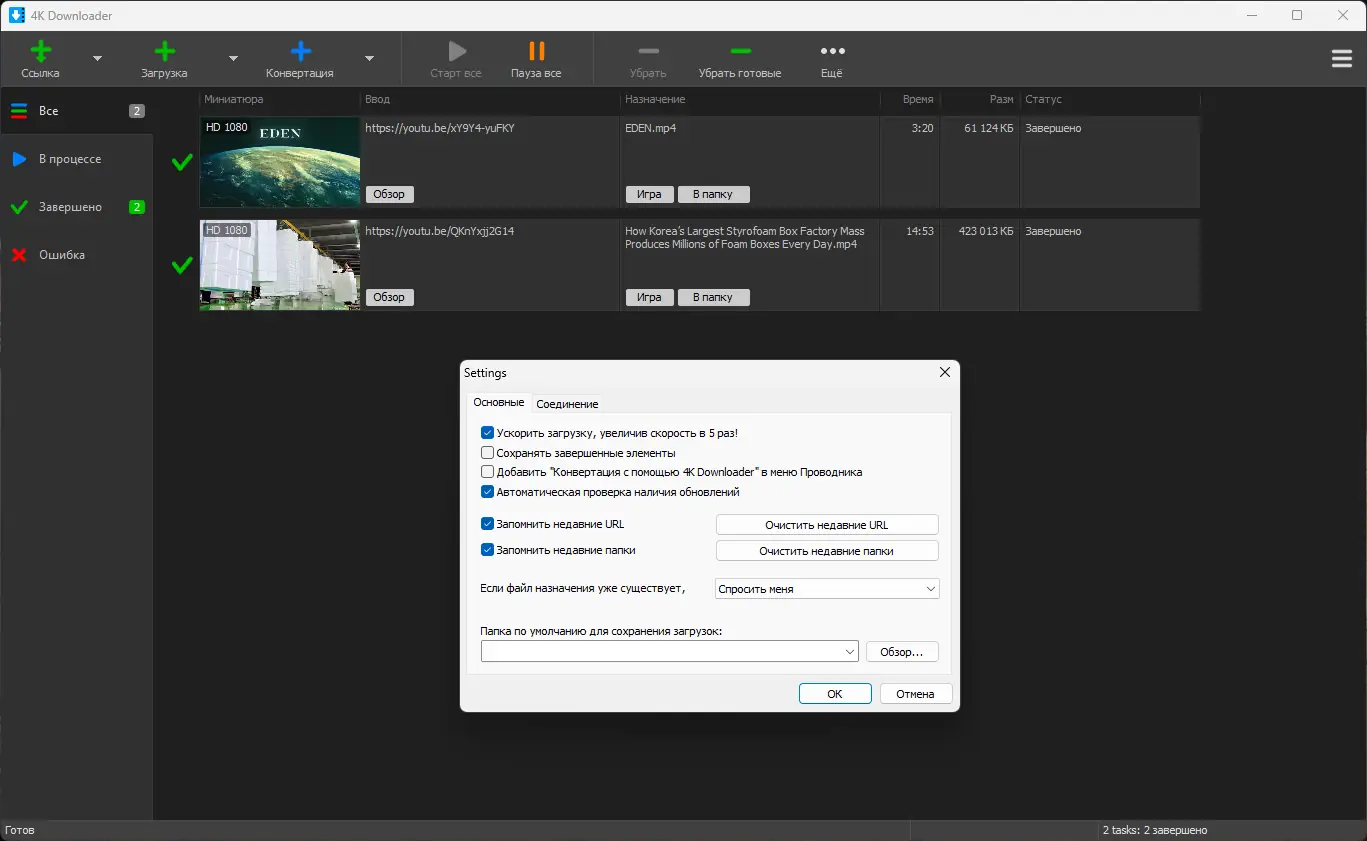
Task: Click the blue plus Конвертация icon
Action: [x=300, y=51]
